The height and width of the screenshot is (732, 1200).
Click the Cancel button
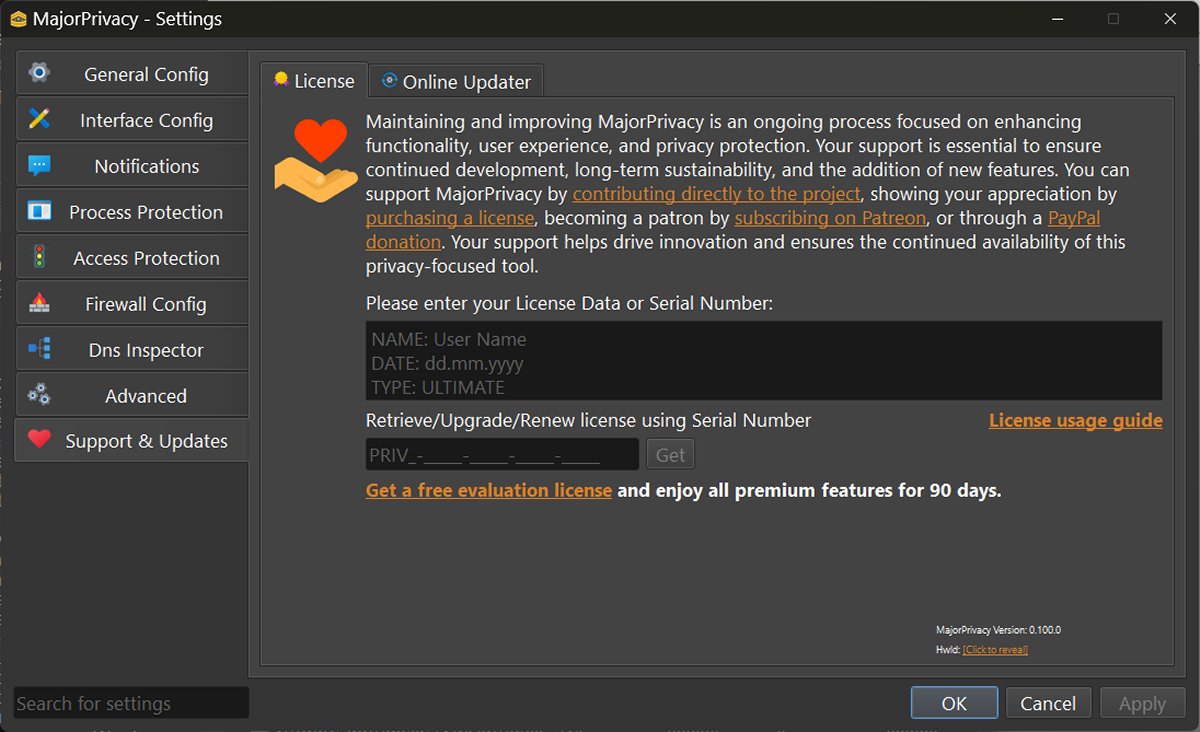1048,703
